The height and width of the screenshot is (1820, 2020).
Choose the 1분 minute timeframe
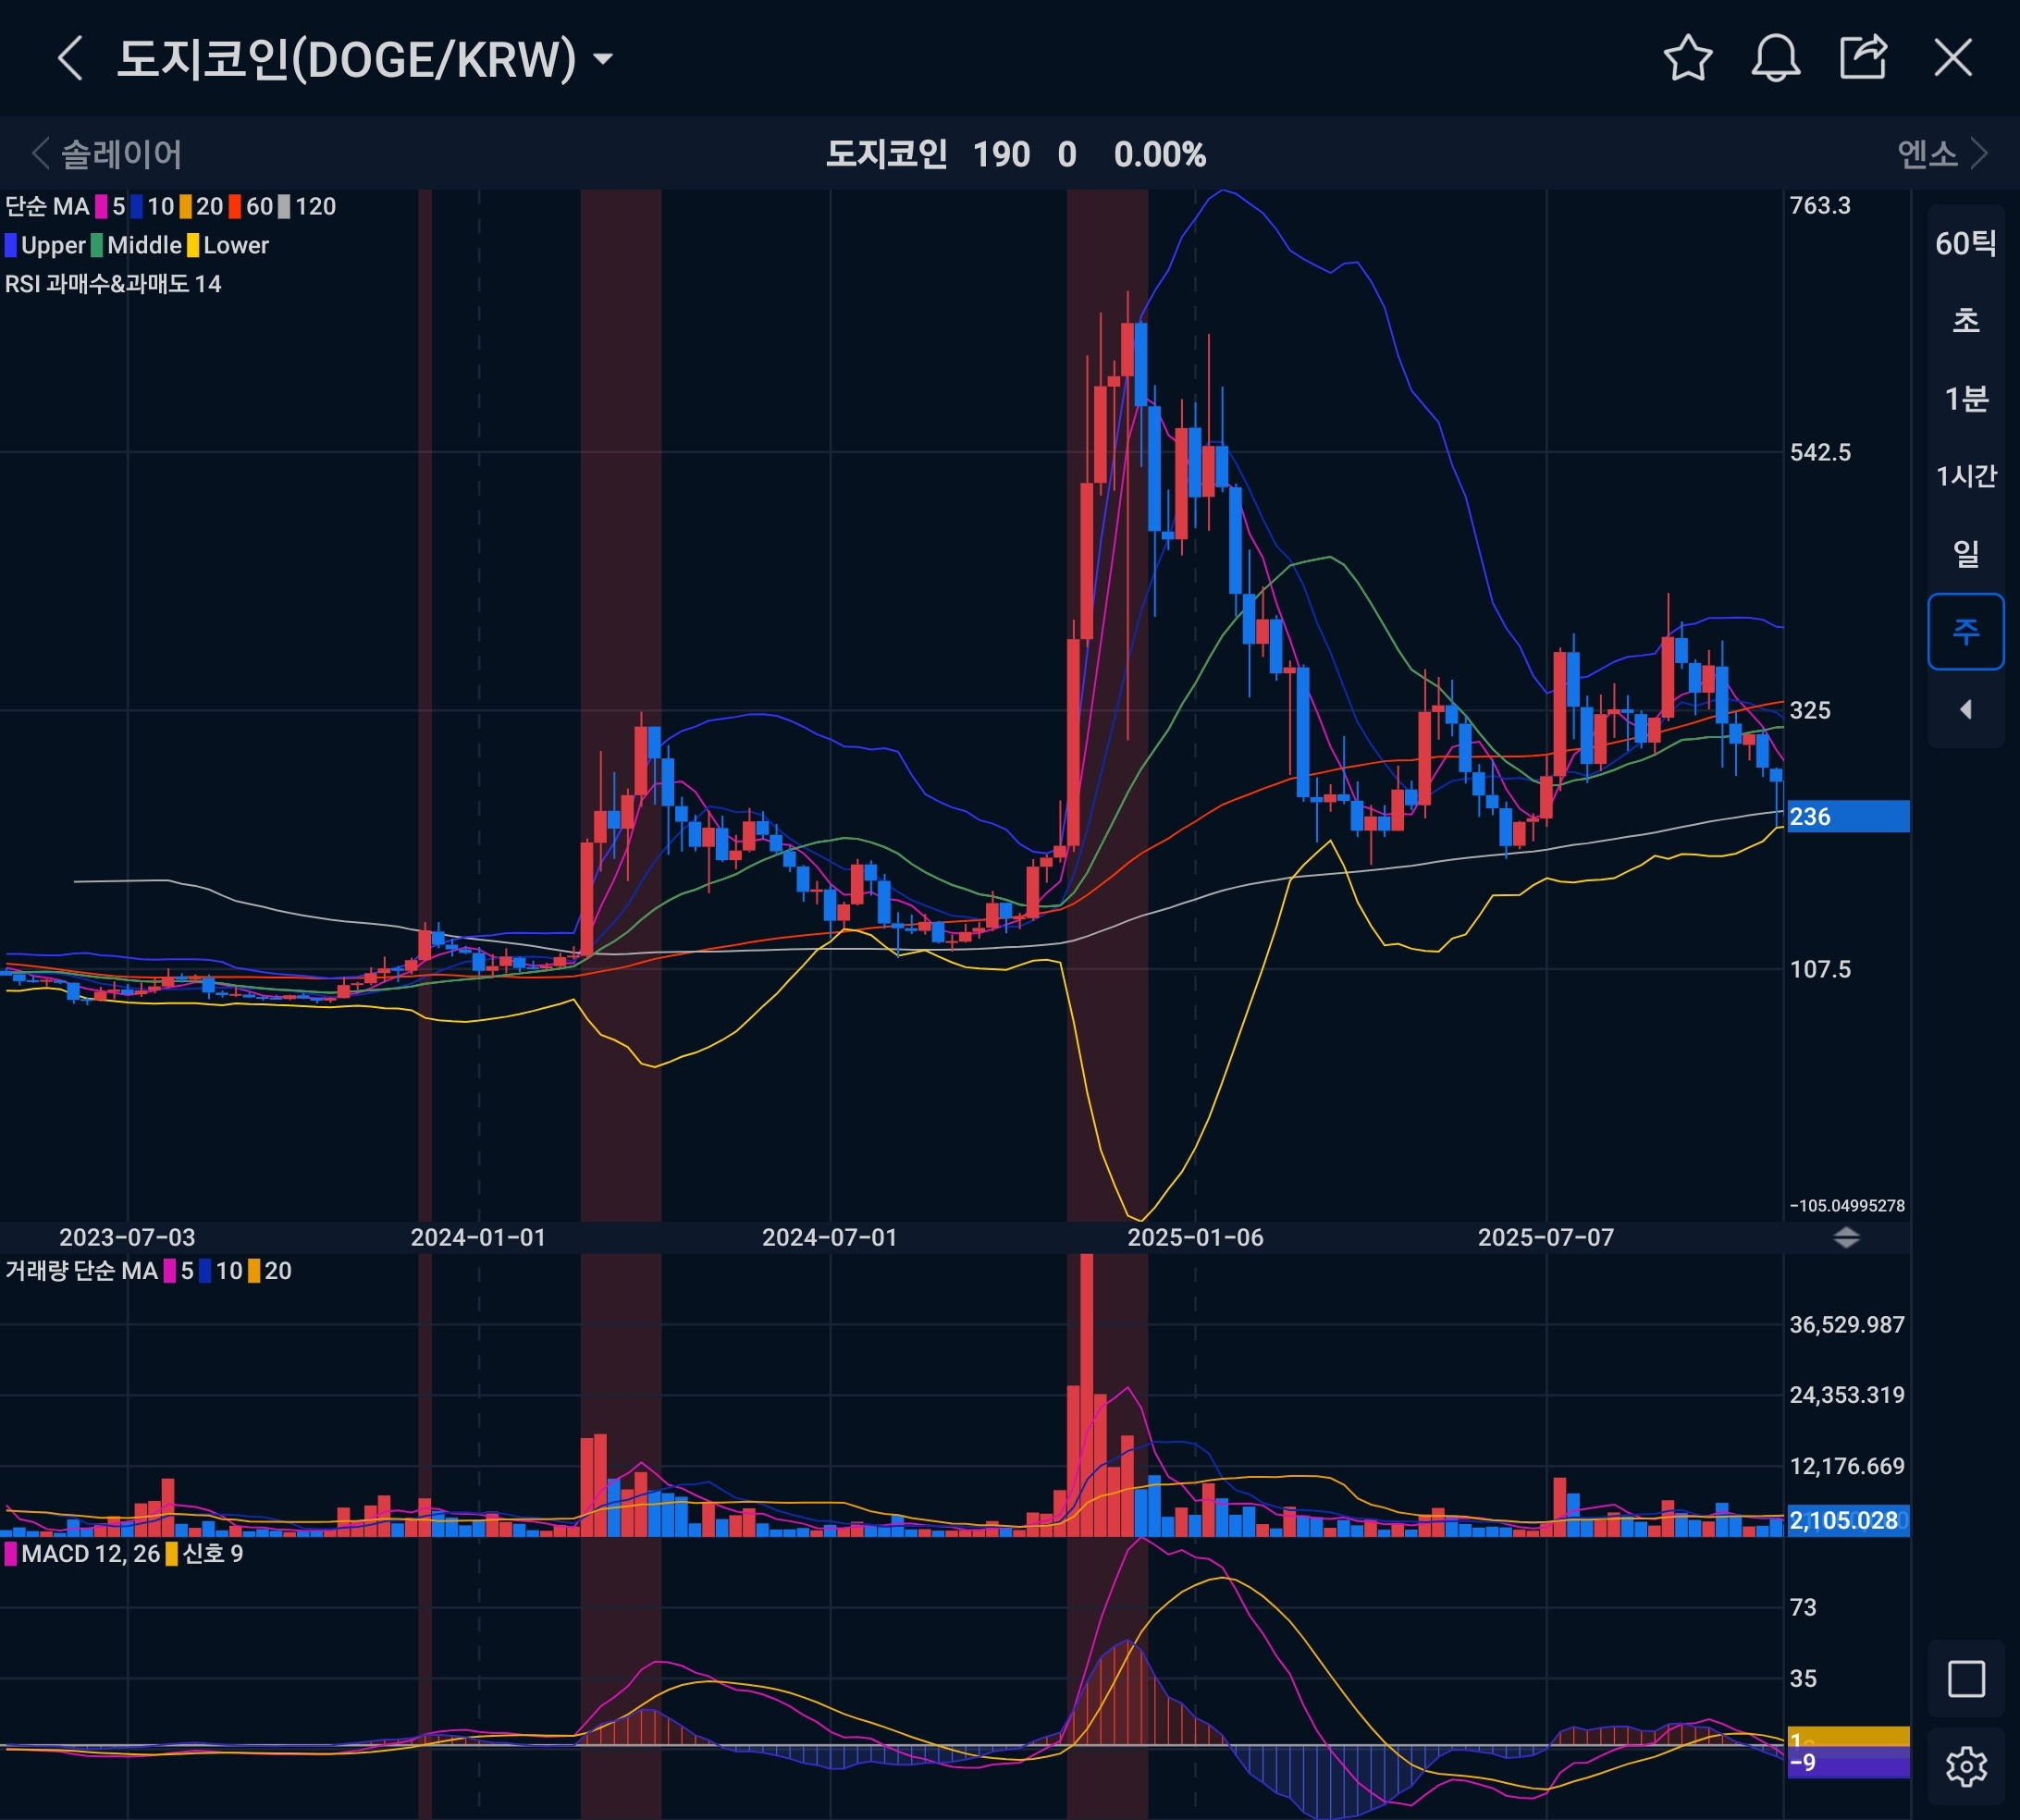coord(1965,399)
